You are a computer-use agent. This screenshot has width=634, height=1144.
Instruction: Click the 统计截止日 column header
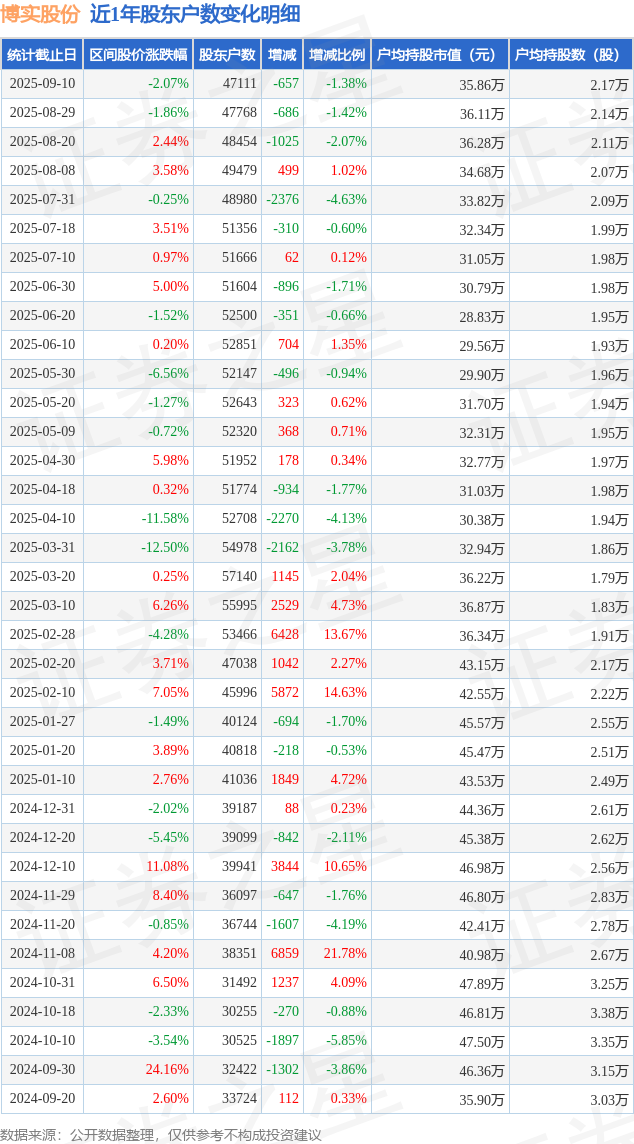(42, 55)
